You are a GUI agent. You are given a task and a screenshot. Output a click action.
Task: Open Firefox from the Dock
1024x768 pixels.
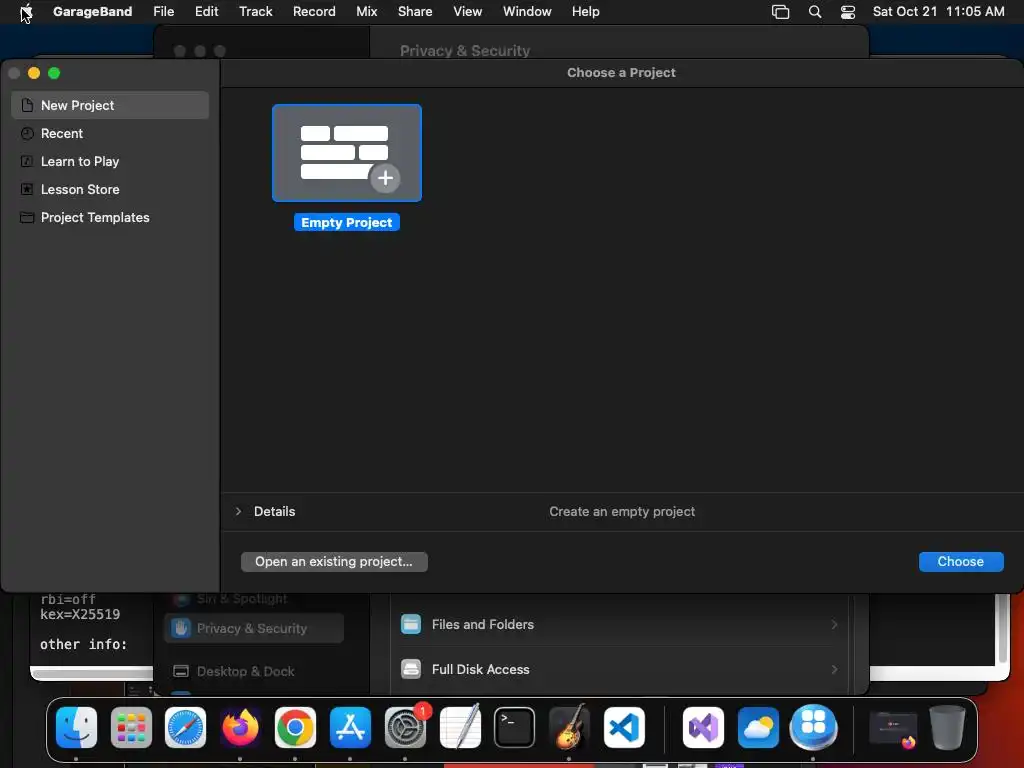240,728
